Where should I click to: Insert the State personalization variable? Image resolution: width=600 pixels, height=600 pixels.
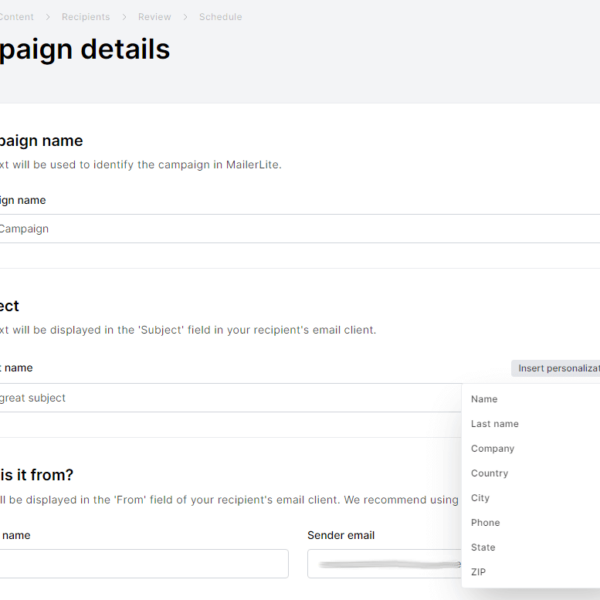[484, 548]
